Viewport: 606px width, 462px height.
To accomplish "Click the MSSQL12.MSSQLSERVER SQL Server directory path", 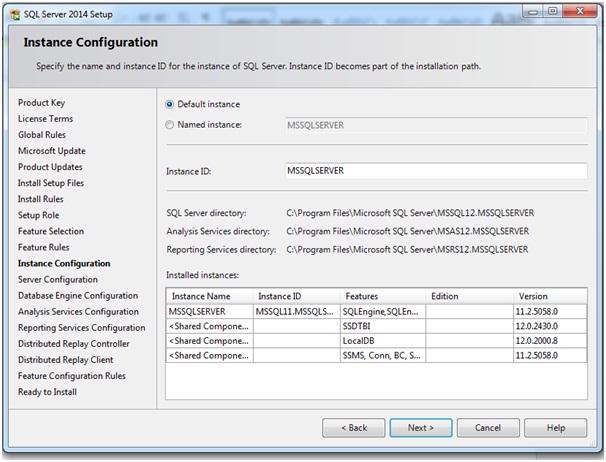I will [x=410, y=213].
